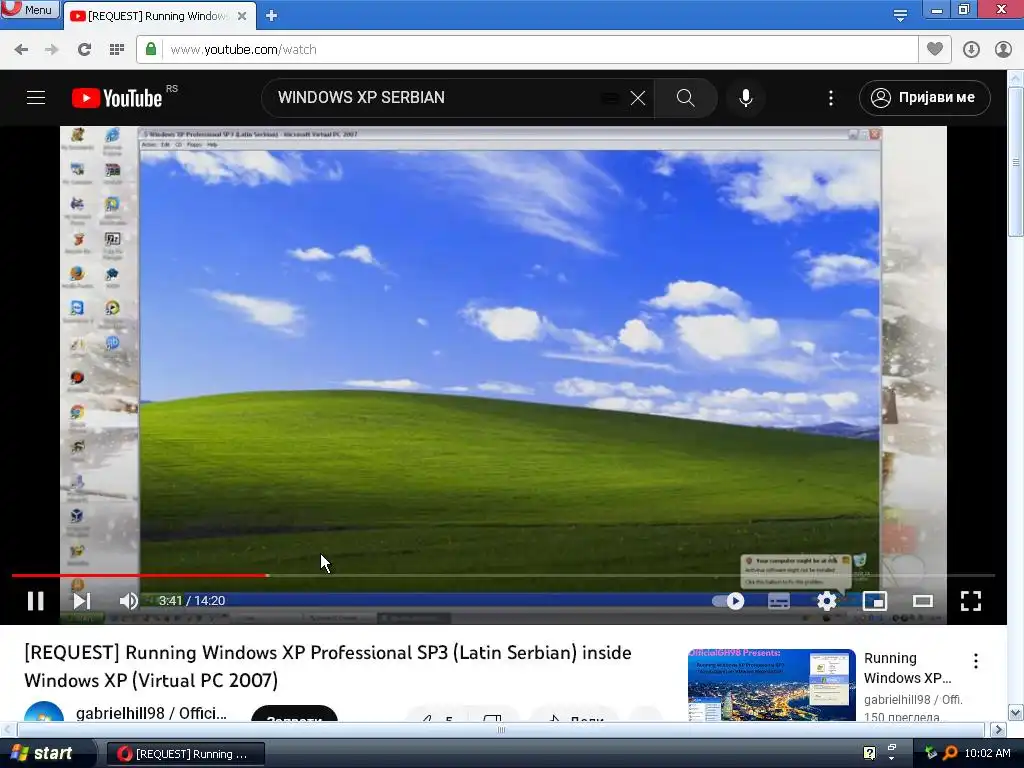The width and height of the screenshot is (1024, 768).
Task: Open gabrielhill98 channel name link
Action: 152,712
